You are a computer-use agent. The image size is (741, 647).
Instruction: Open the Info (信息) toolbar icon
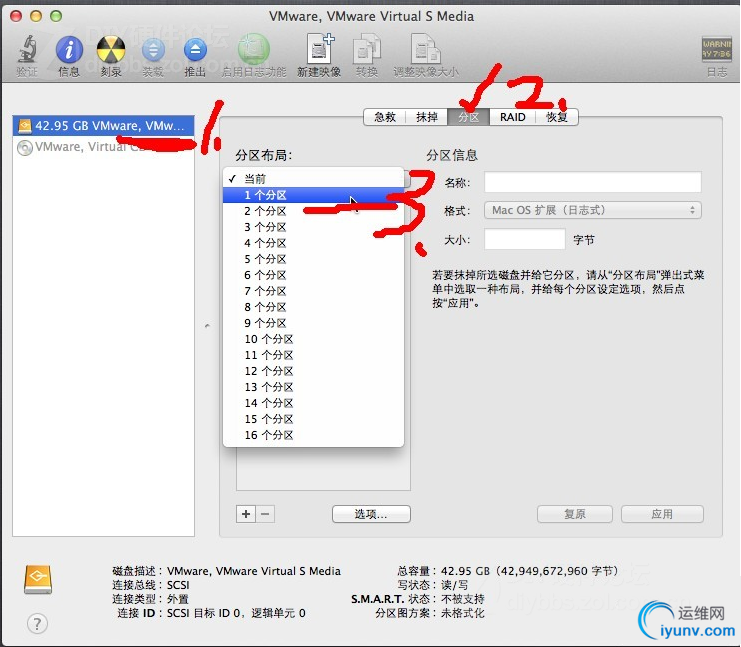pyautogui.click(x=69, y=50)
